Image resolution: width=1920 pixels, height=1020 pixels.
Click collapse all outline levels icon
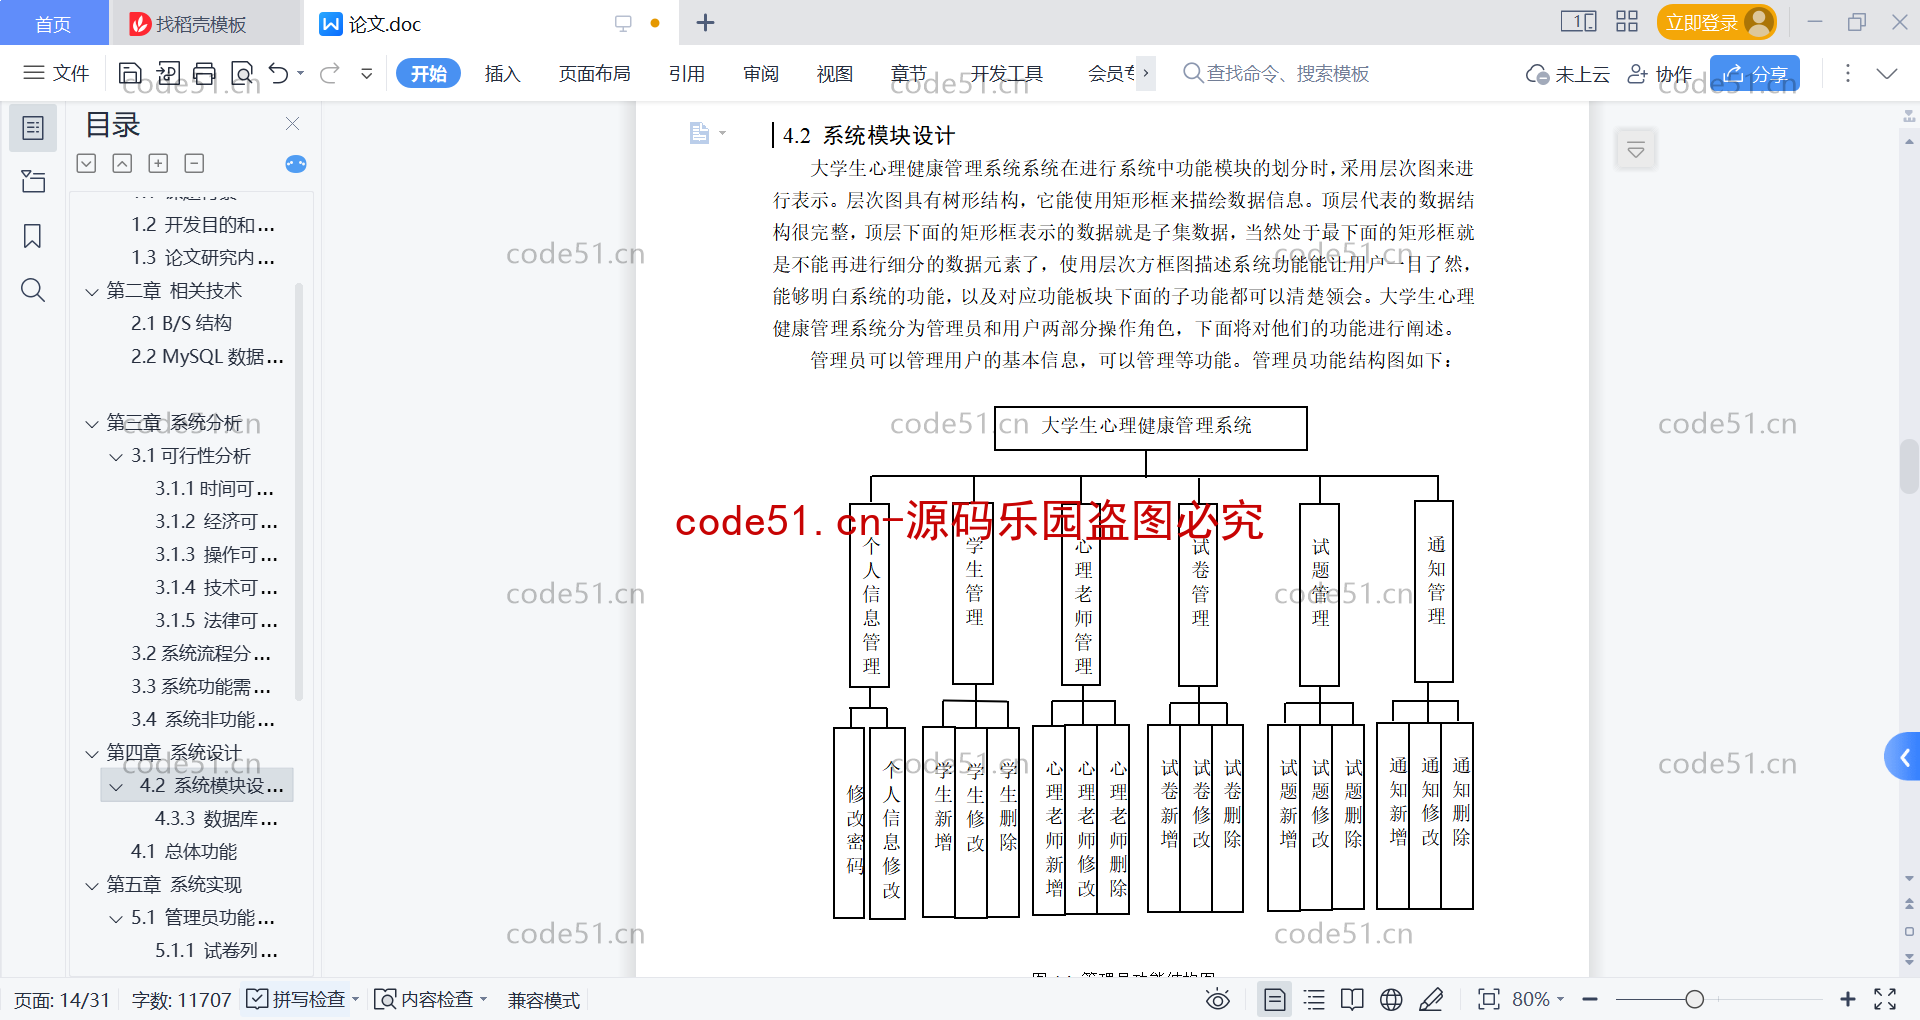click(195, 163)
